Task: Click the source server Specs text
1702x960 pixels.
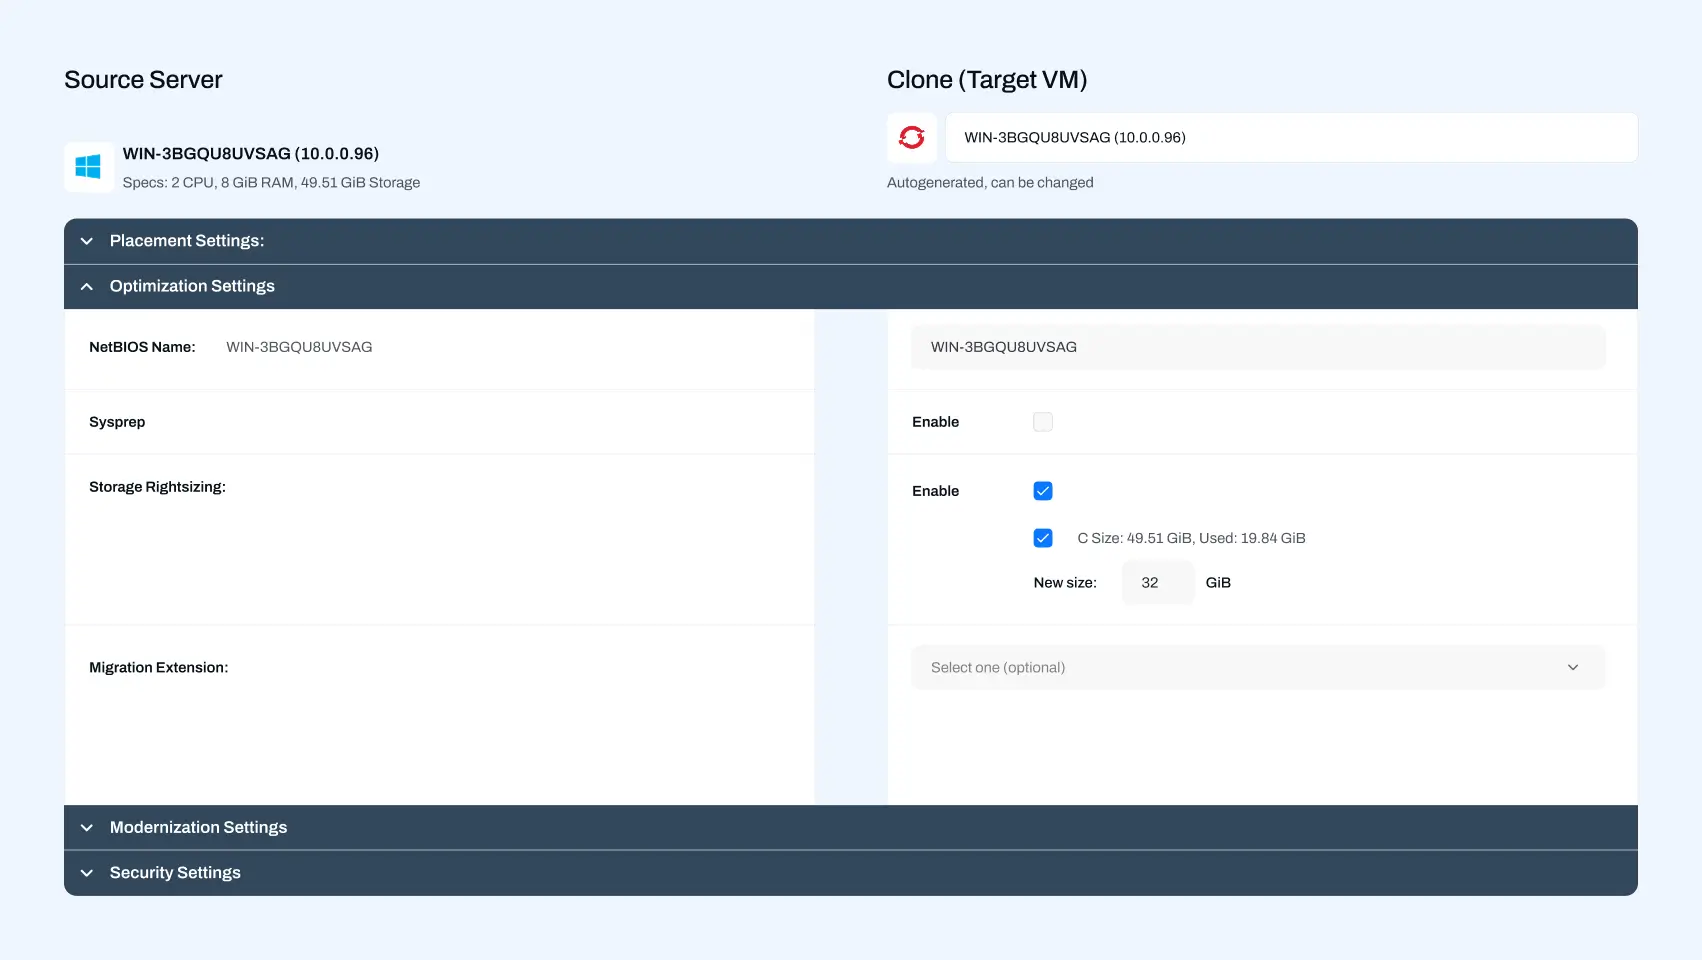Action: (x=271, y=183)
